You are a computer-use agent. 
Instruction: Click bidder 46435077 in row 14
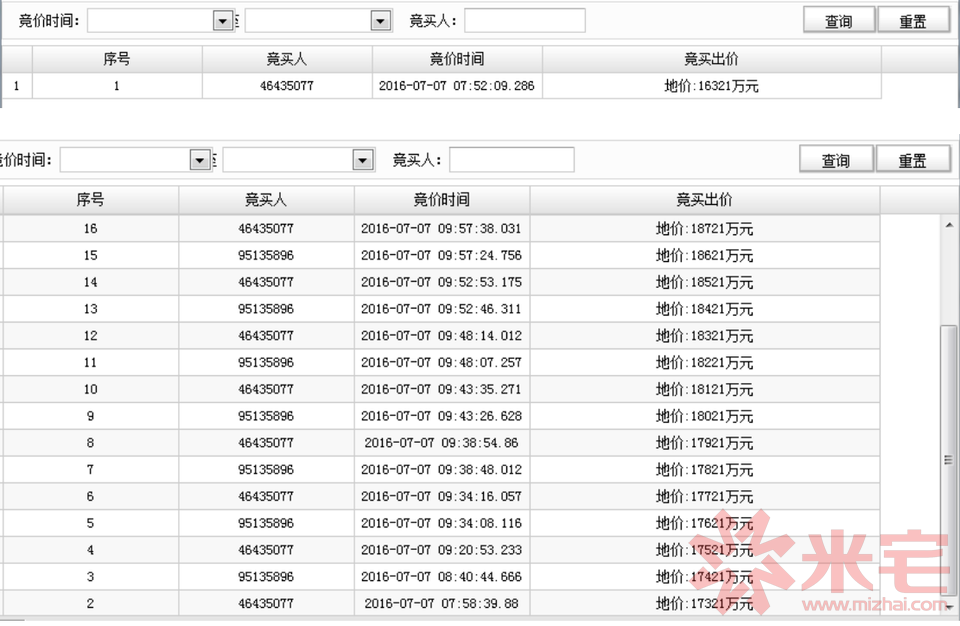pyautogui.click(x=266, y=282)
